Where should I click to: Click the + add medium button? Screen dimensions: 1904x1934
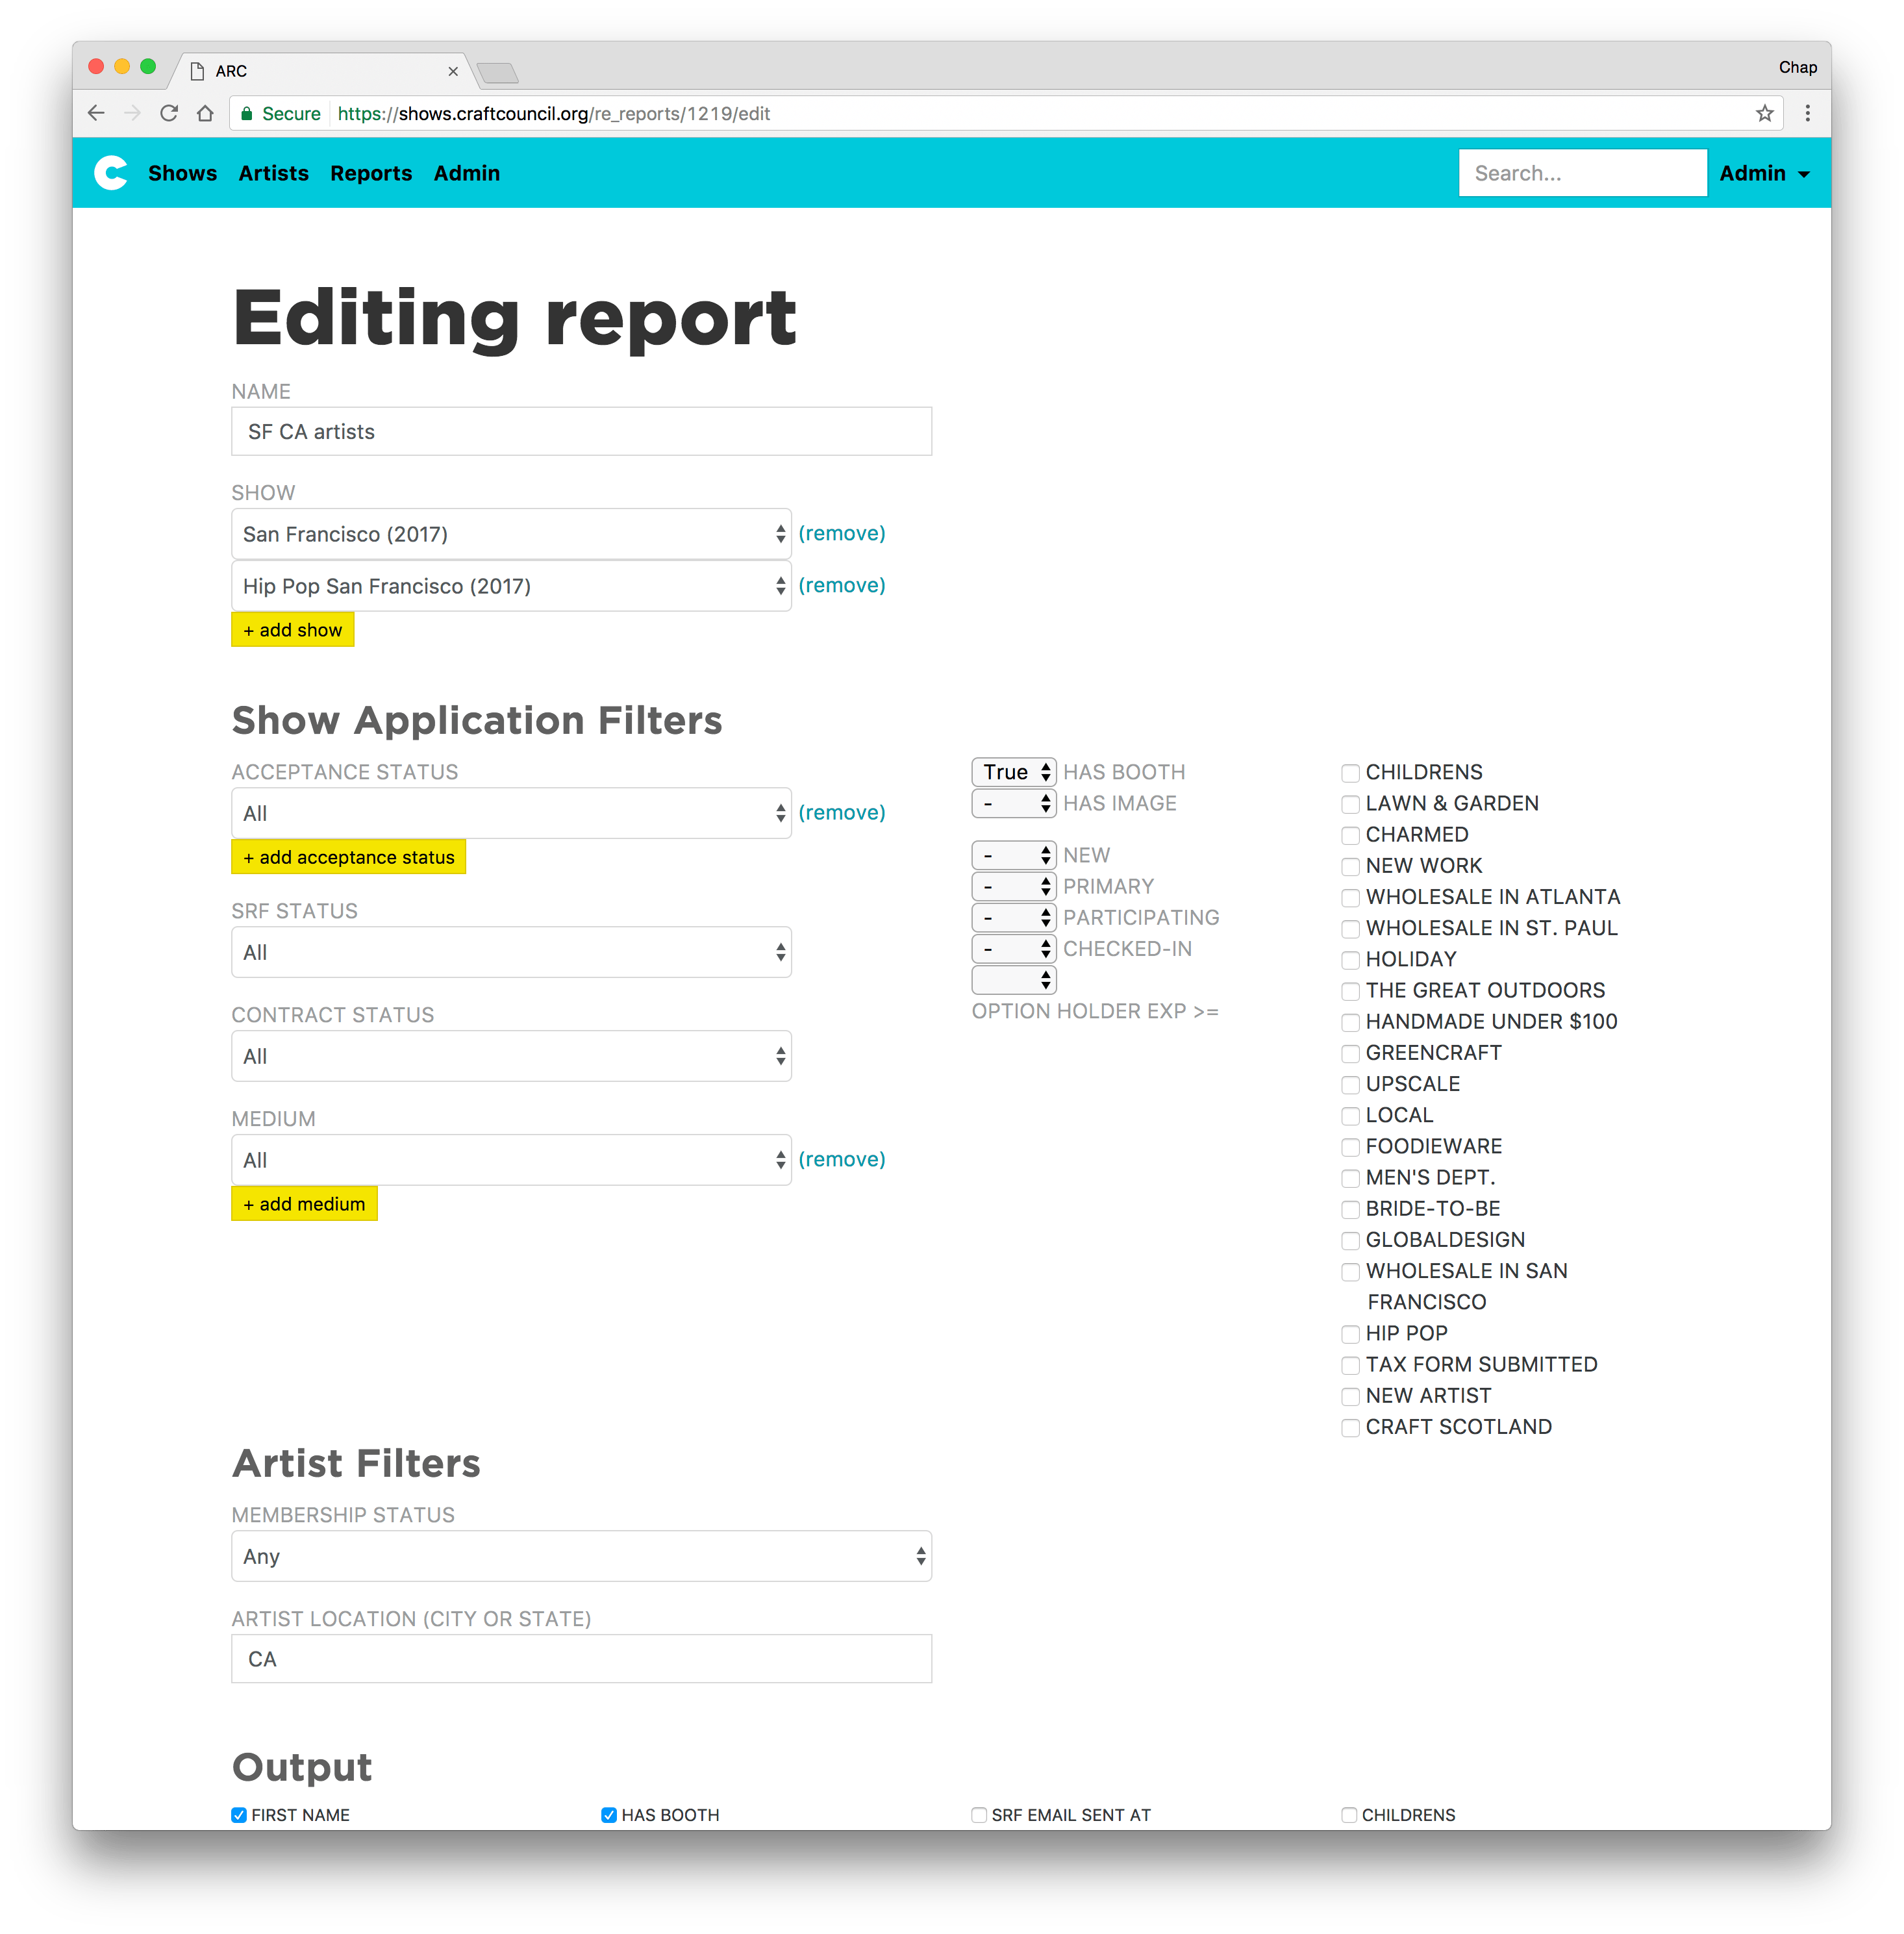(x=304, y=1204)
